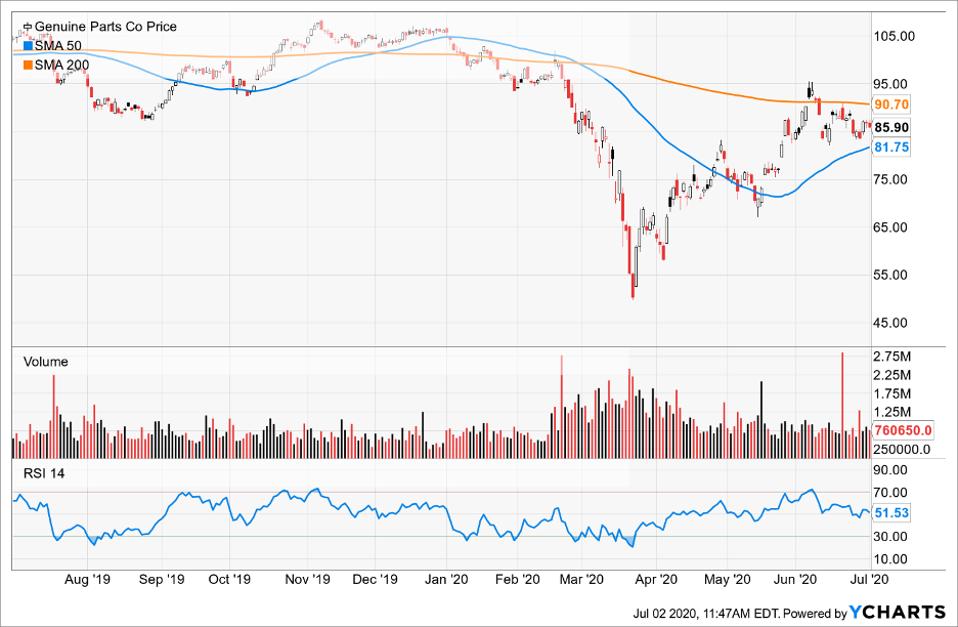The image size is (958, 627).
Task: Click the 105.00 price axis label
Action: 894,37
